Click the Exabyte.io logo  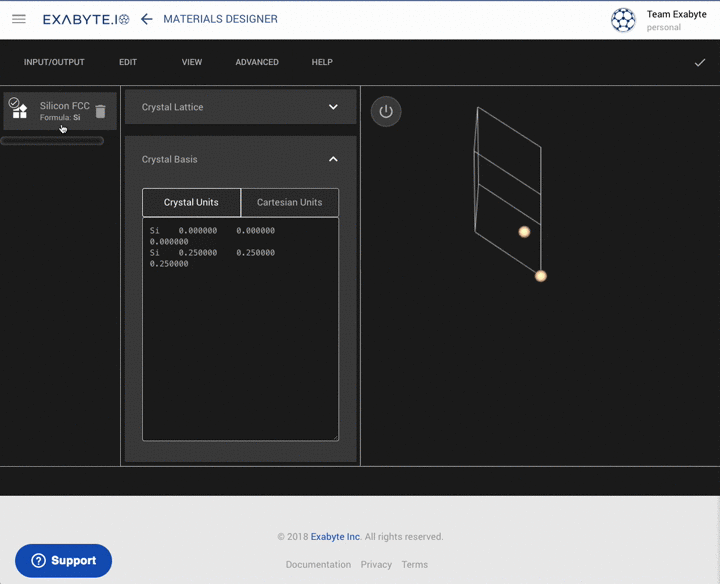[x=86, y=19]
